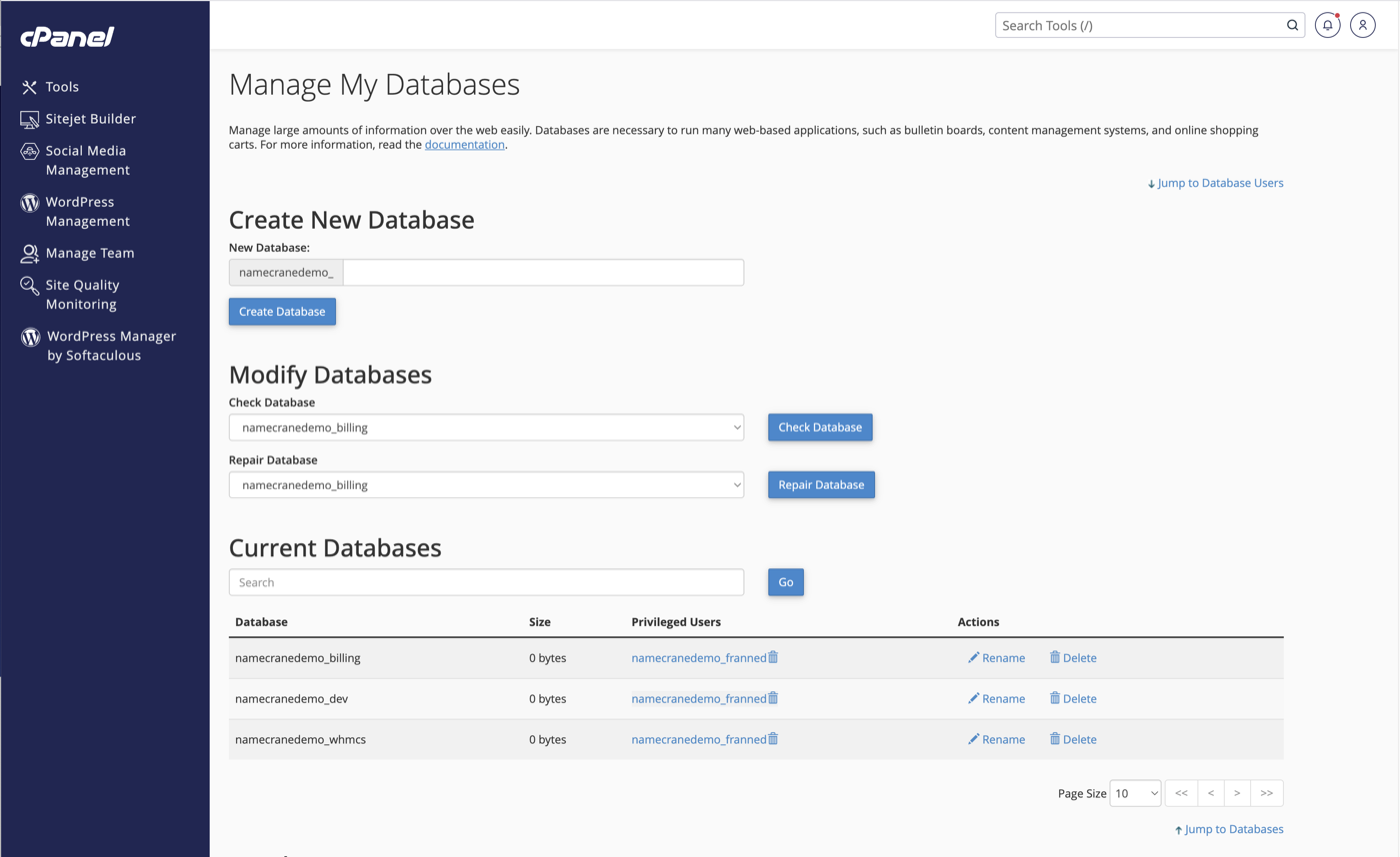
Task: Click the Site Quality Monitoring icon
Action: 28,285
